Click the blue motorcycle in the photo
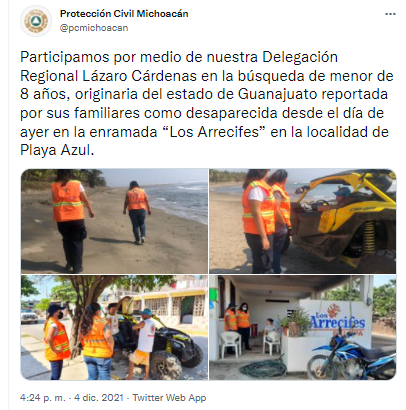This screenshot has height=410, width=406. [351, 357]
